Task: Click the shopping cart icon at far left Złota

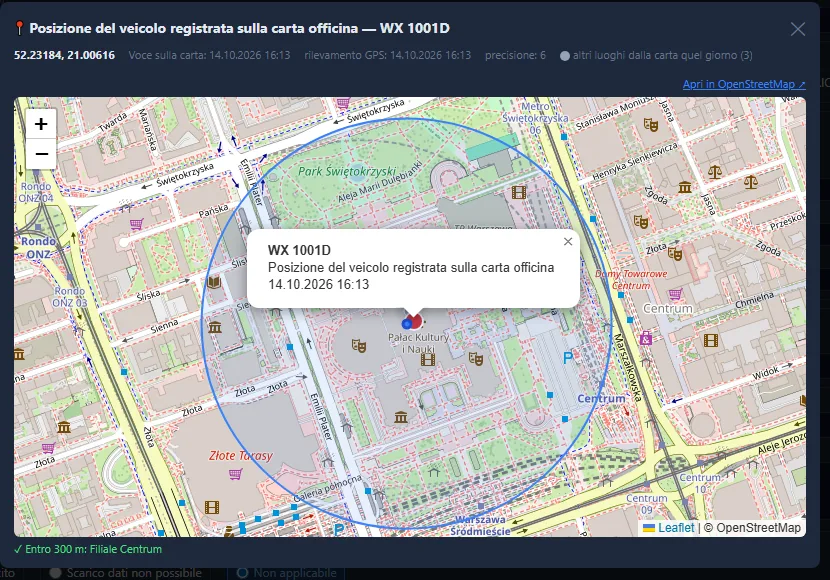Action: tap(48, 449)
